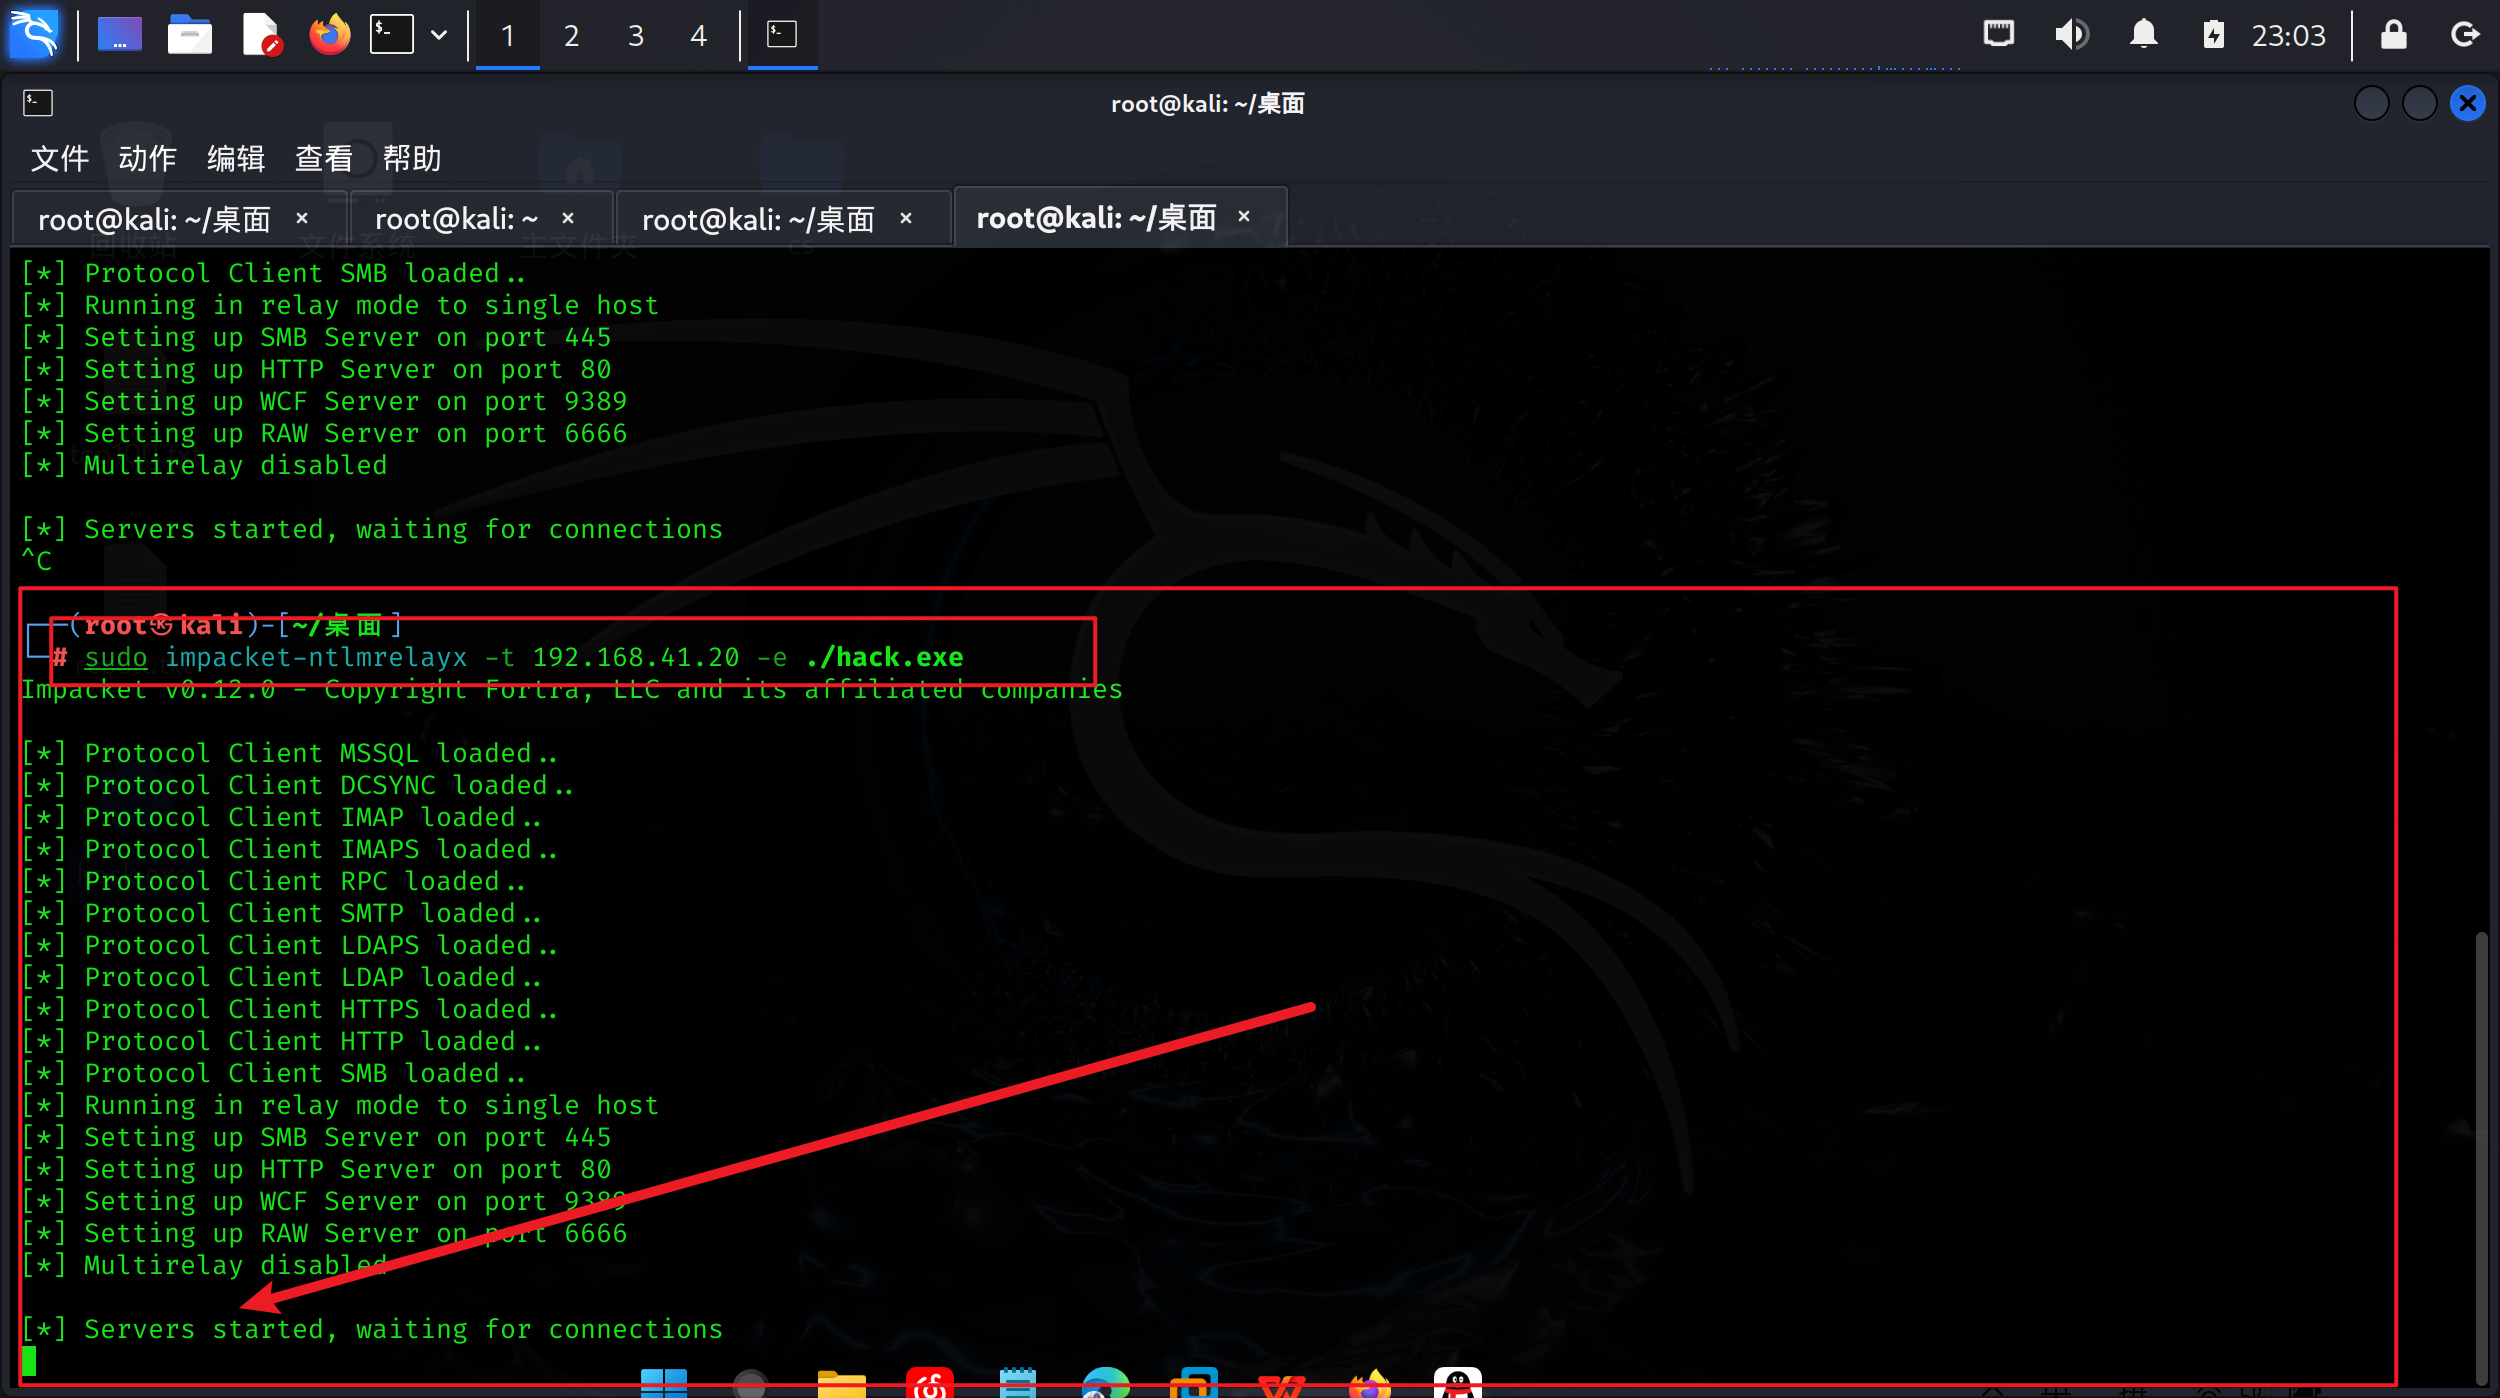This screenshot has height=1398, width=2500.
Task: Open the text editor panel launcher
Action: (261, 35)
